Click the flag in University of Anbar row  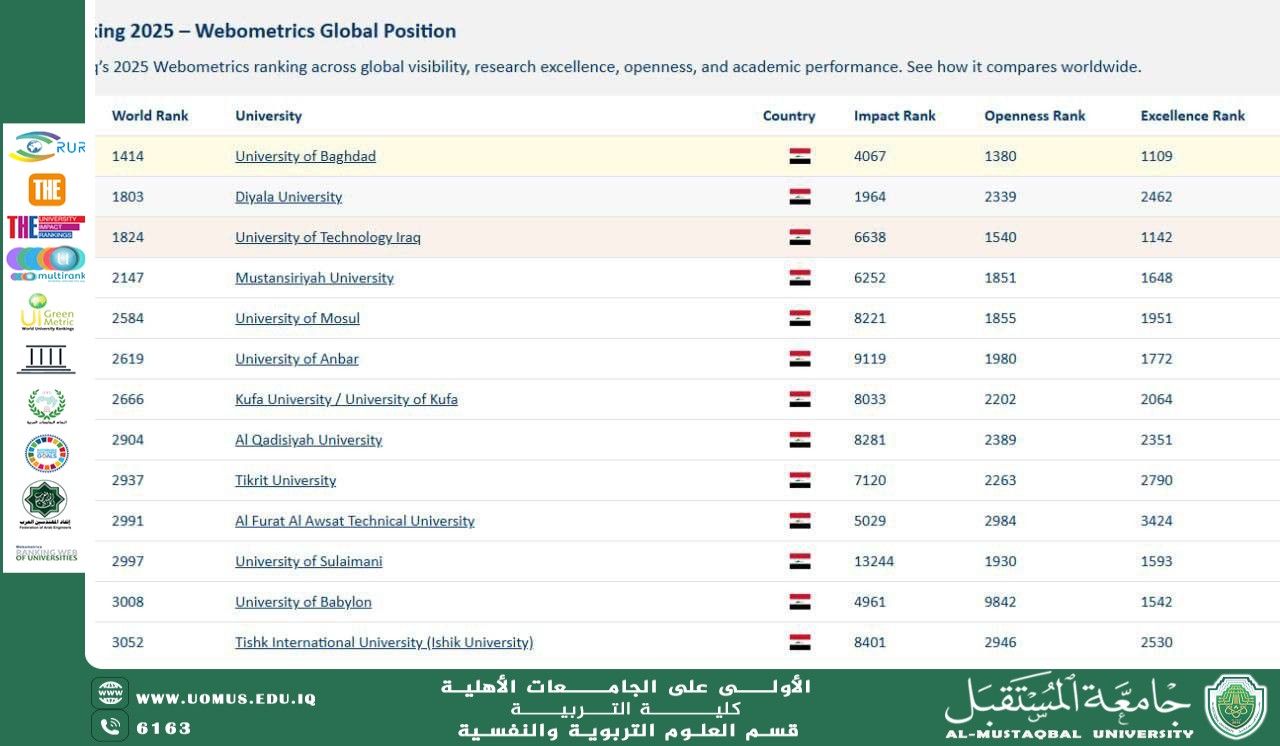pos(800,359)
